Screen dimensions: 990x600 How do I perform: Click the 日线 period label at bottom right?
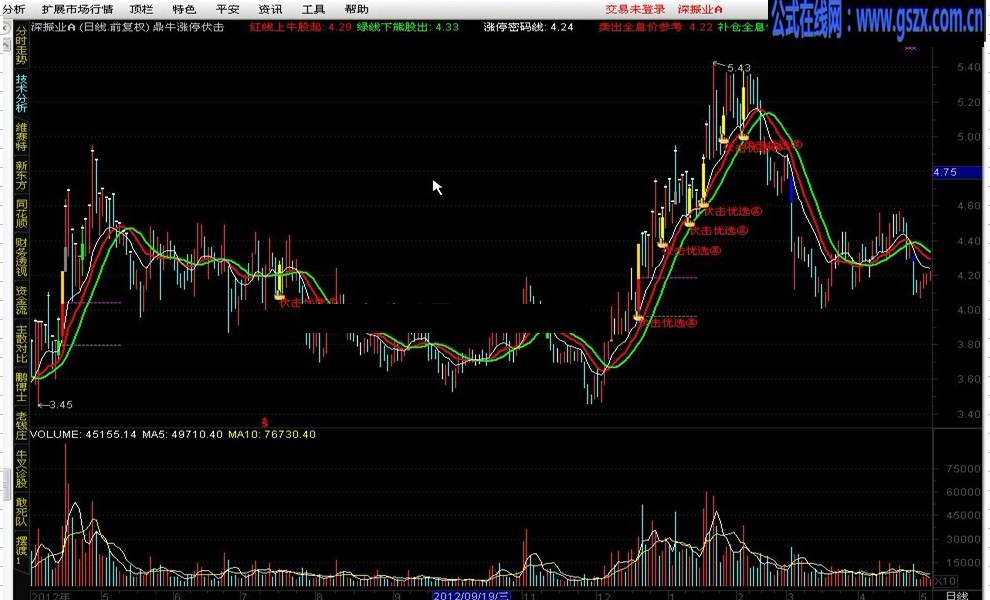click(x=957, y=596)
